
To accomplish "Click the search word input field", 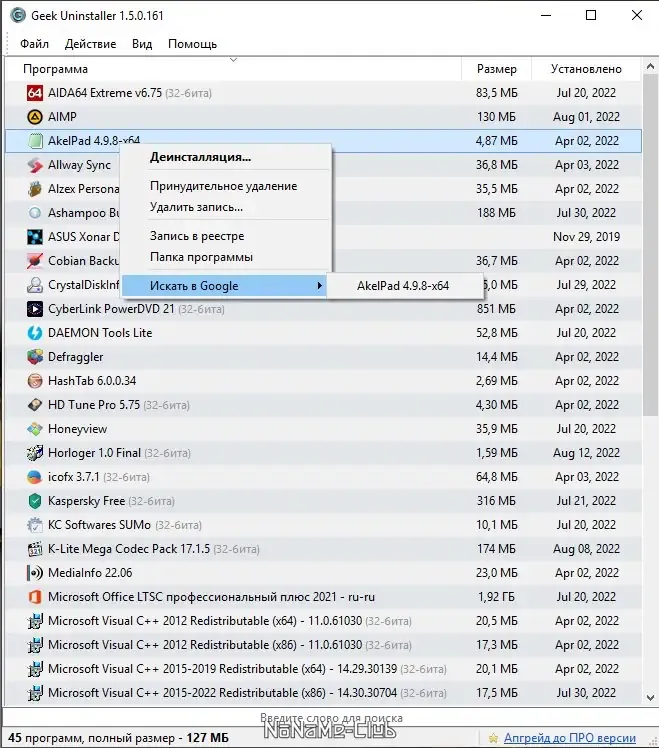I will [x=331, y=718].
